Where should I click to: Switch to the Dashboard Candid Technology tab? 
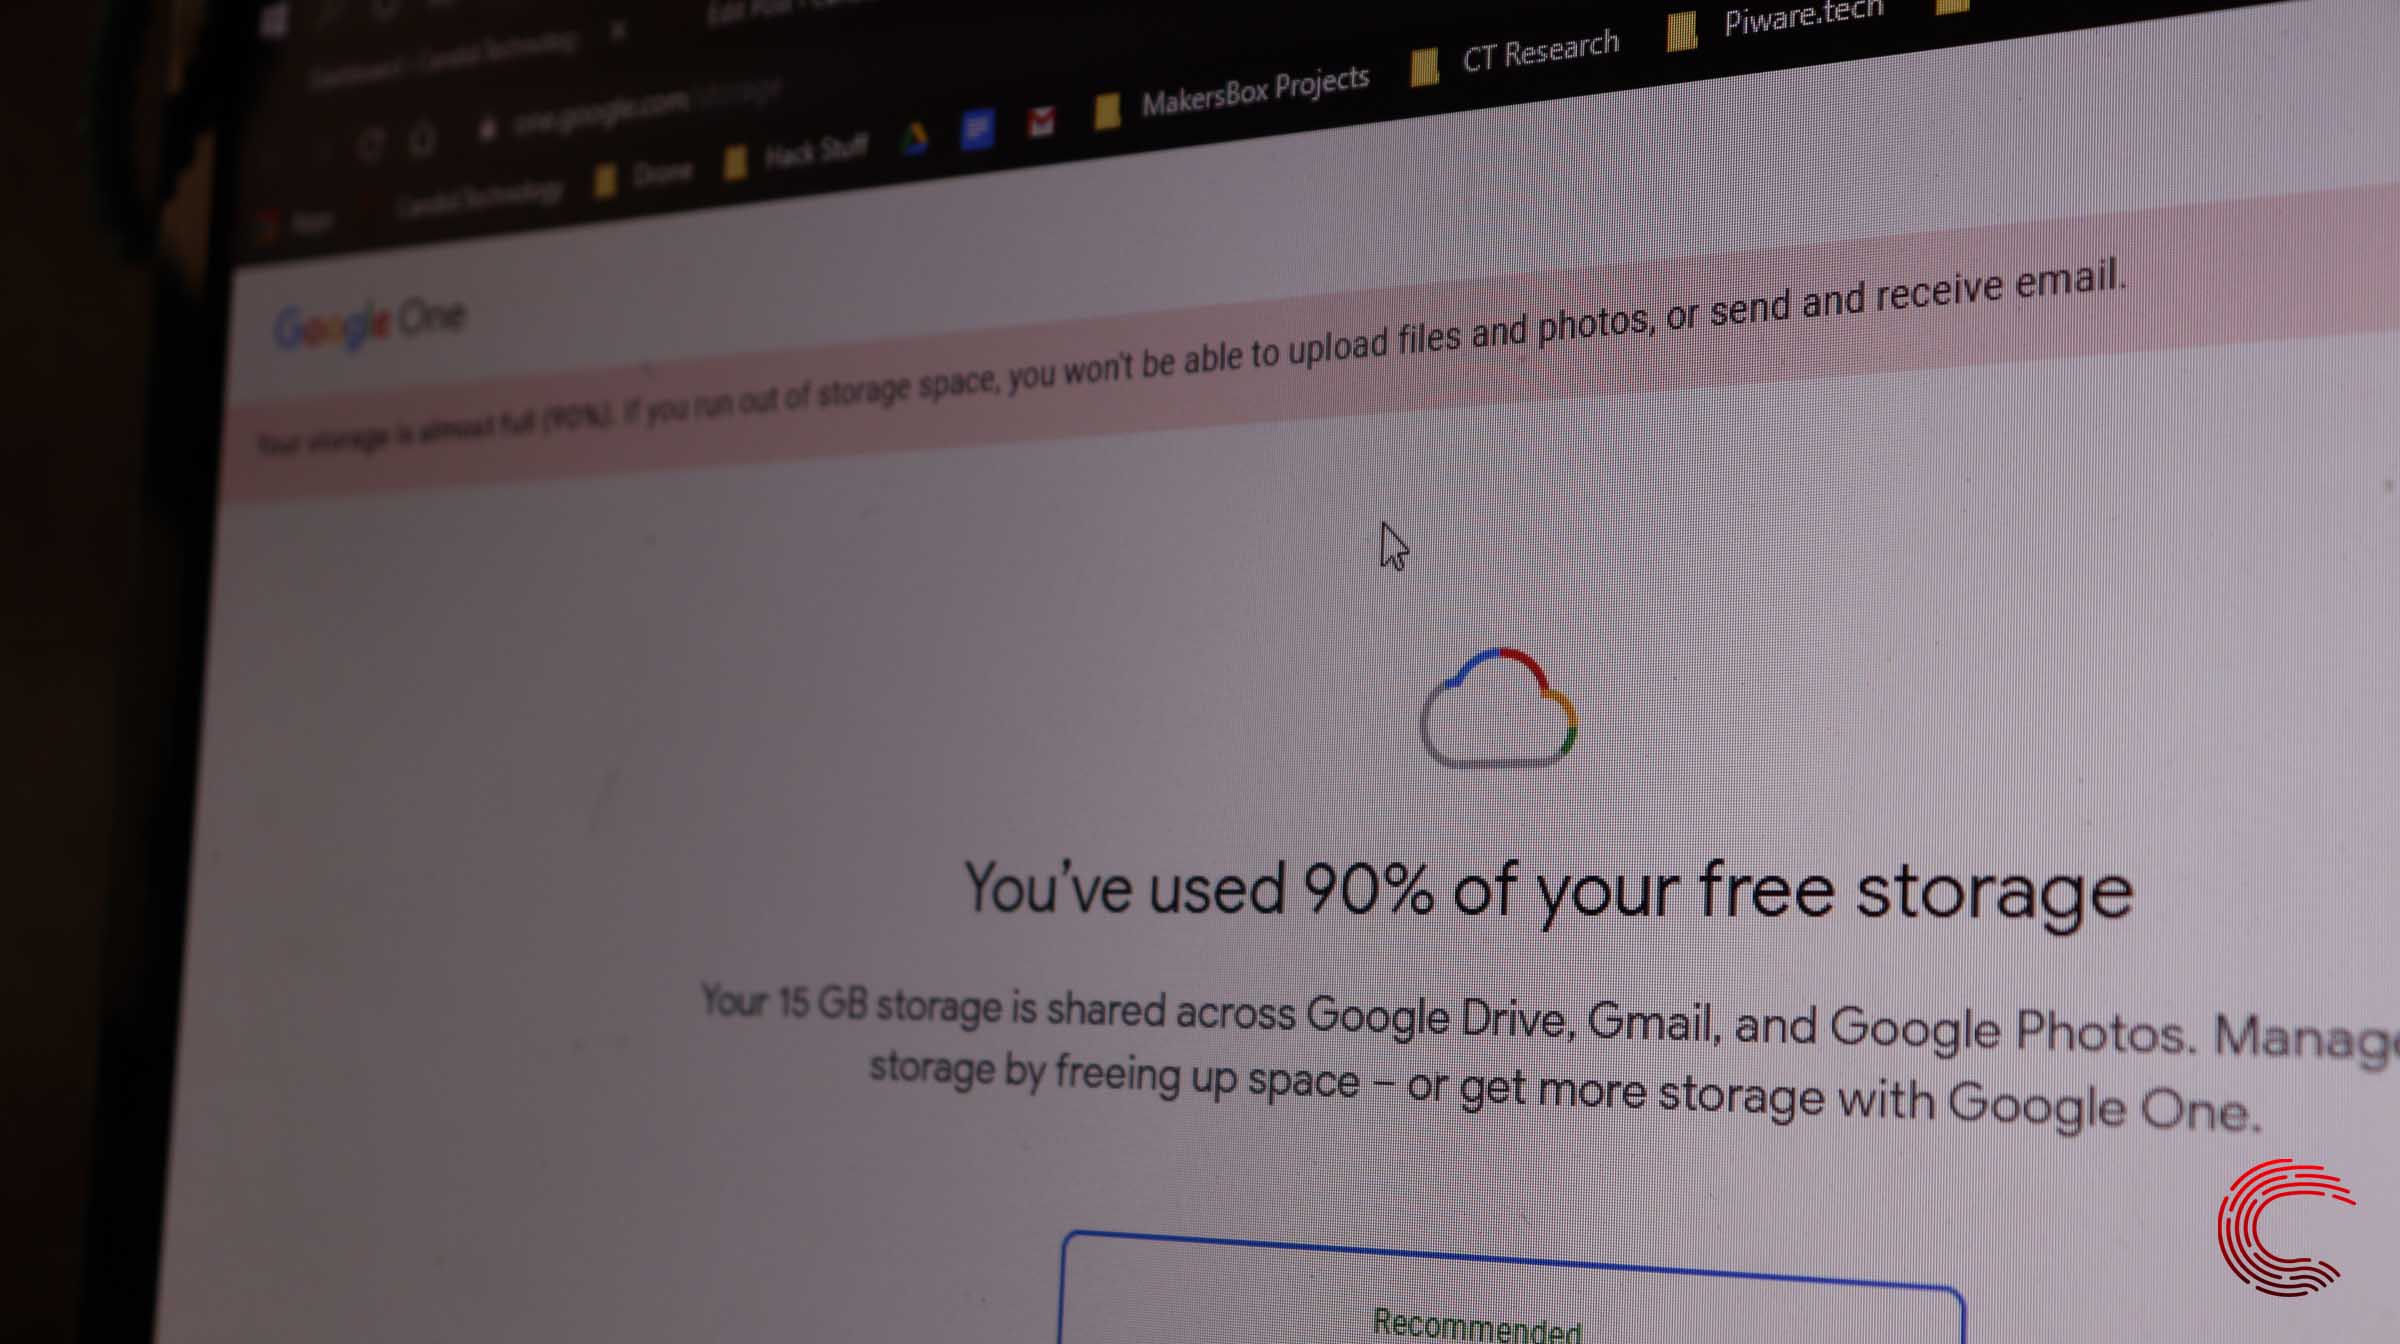(x=444, y=59)
